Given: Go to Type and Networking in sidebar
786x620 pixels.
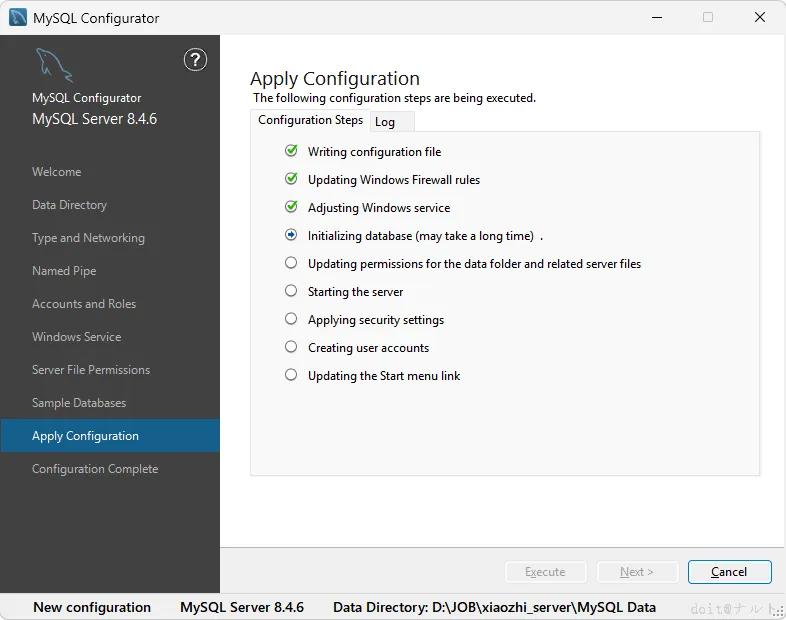Looking at the screenshot, I should pyautogui.click(x=88, y=238).
